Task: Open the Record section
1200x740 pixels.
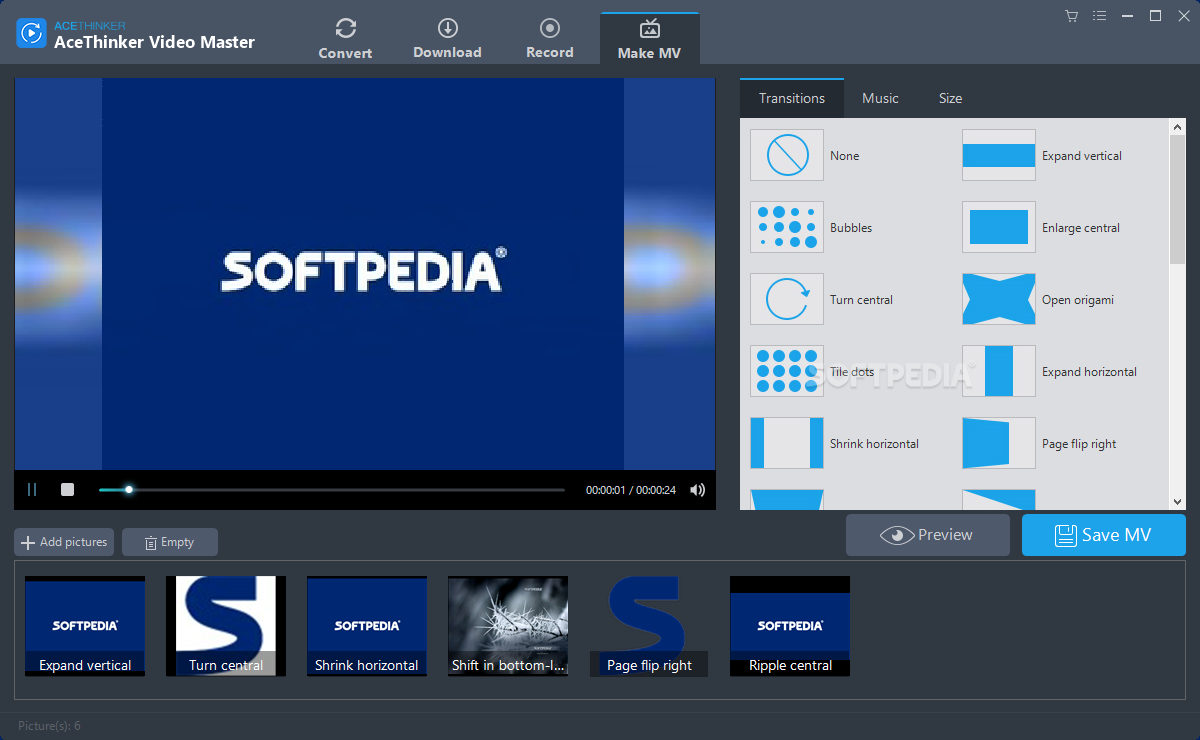Action: pos(550,38)
